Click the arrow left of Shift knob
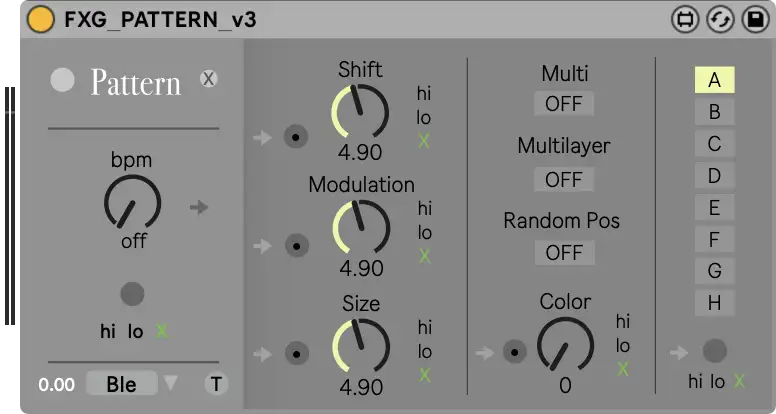The image size is (776, 414). [x=262, y=138]
